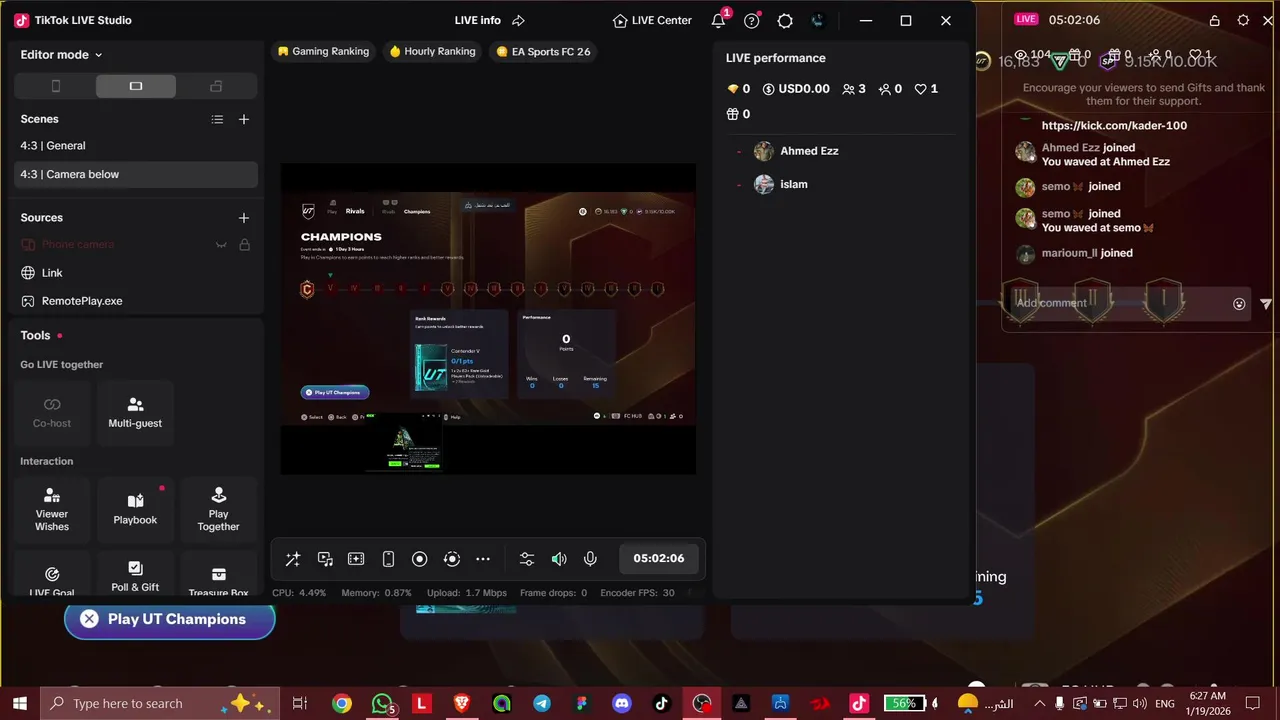Open Viewer Wishes interaction
This screenshot has width=1280, height=720.
[x=52, y=510]
